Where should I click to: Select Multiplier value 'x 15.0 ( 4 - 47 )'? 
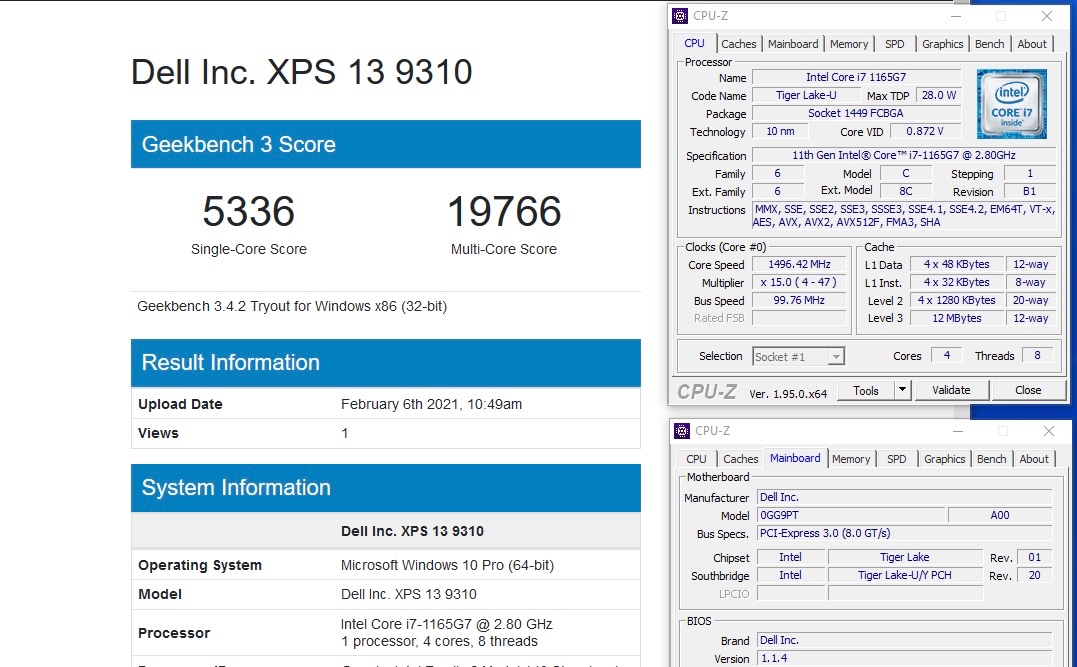click(x=800, y=282)
